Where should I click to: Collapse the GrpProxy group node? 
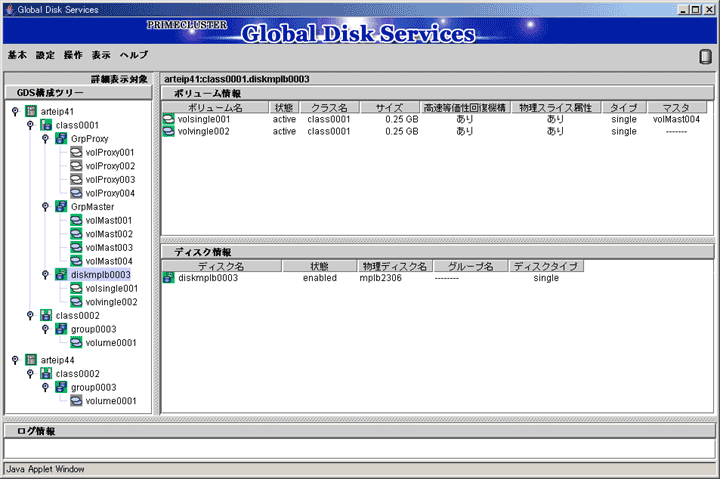click(x=45, y=138)
